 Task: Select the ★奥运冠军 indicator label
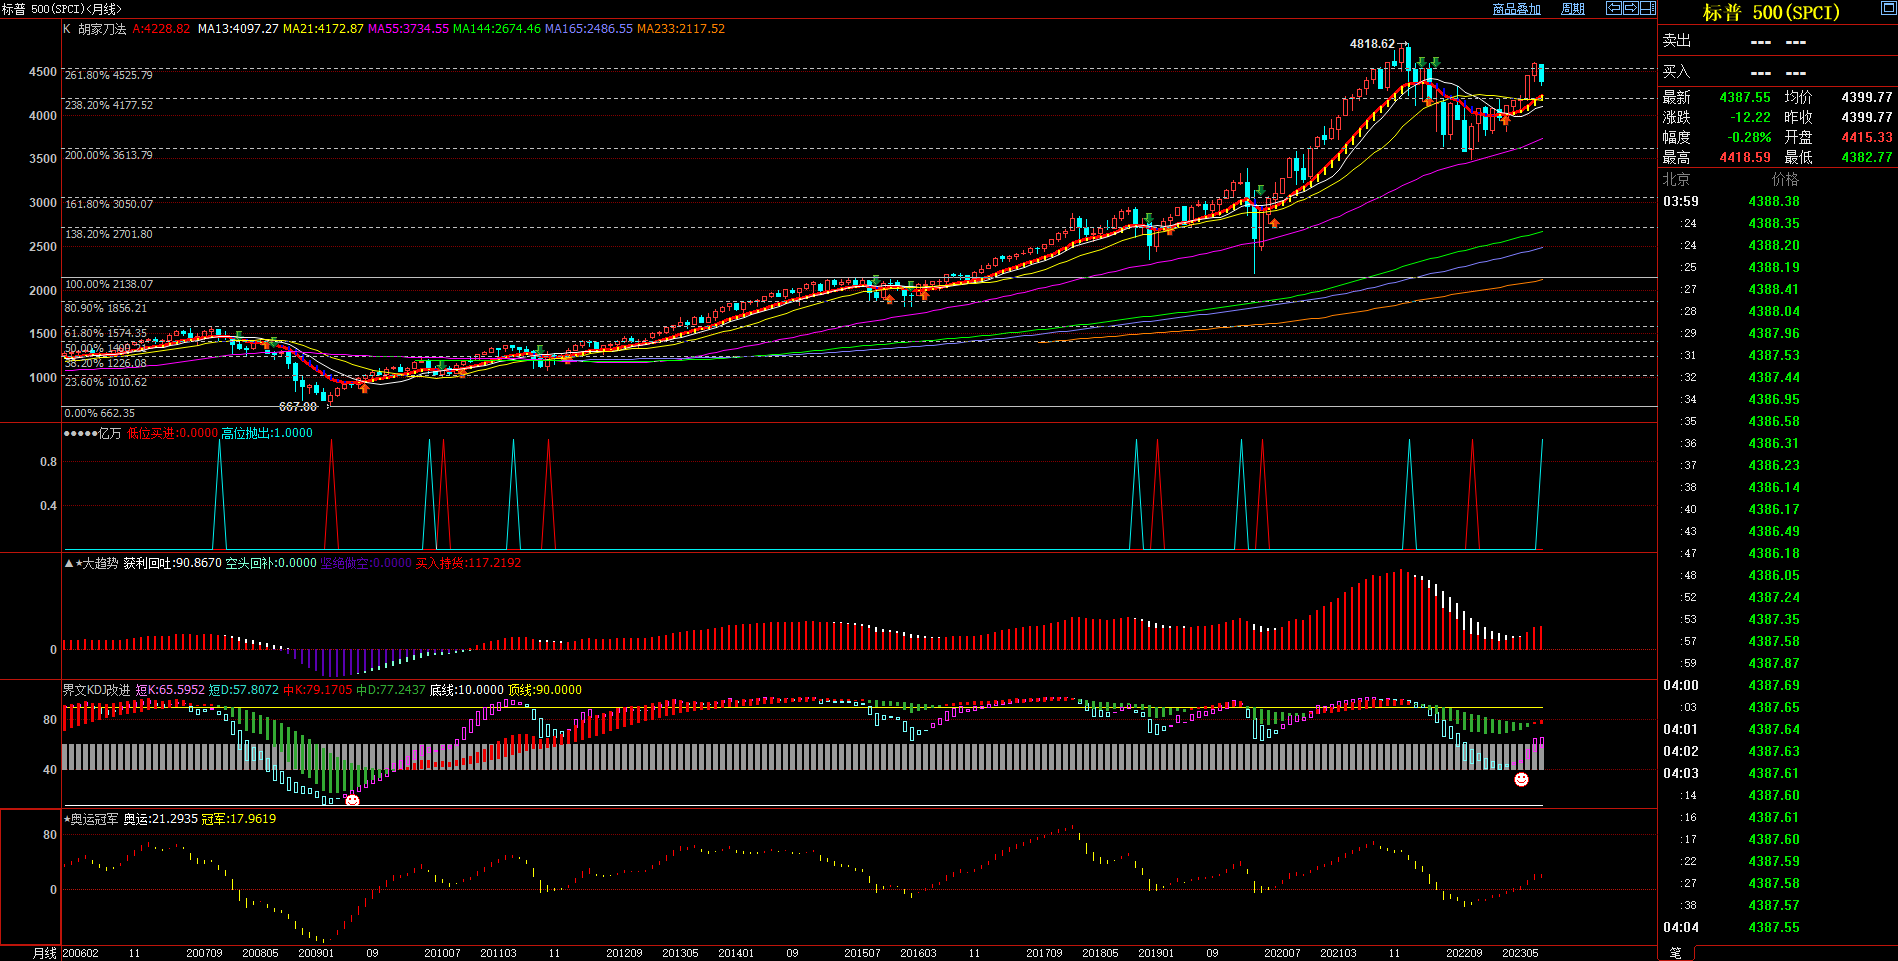[91, 819]
